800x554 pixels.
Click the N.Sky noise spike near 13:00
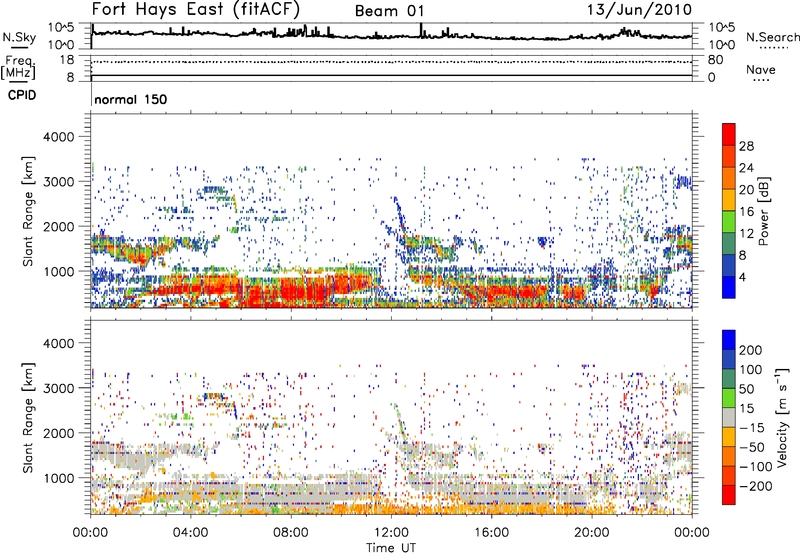click(421, 30)
